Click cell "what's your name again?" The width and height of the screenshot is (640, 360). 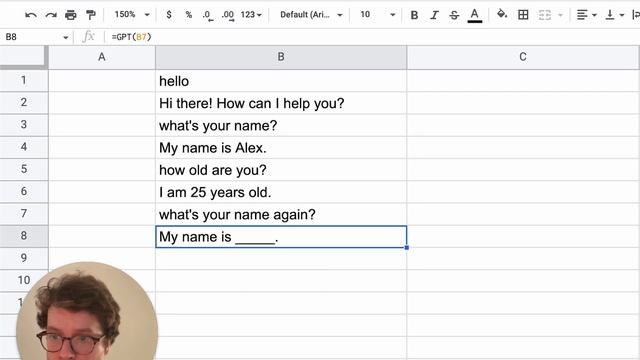(281, 214)
